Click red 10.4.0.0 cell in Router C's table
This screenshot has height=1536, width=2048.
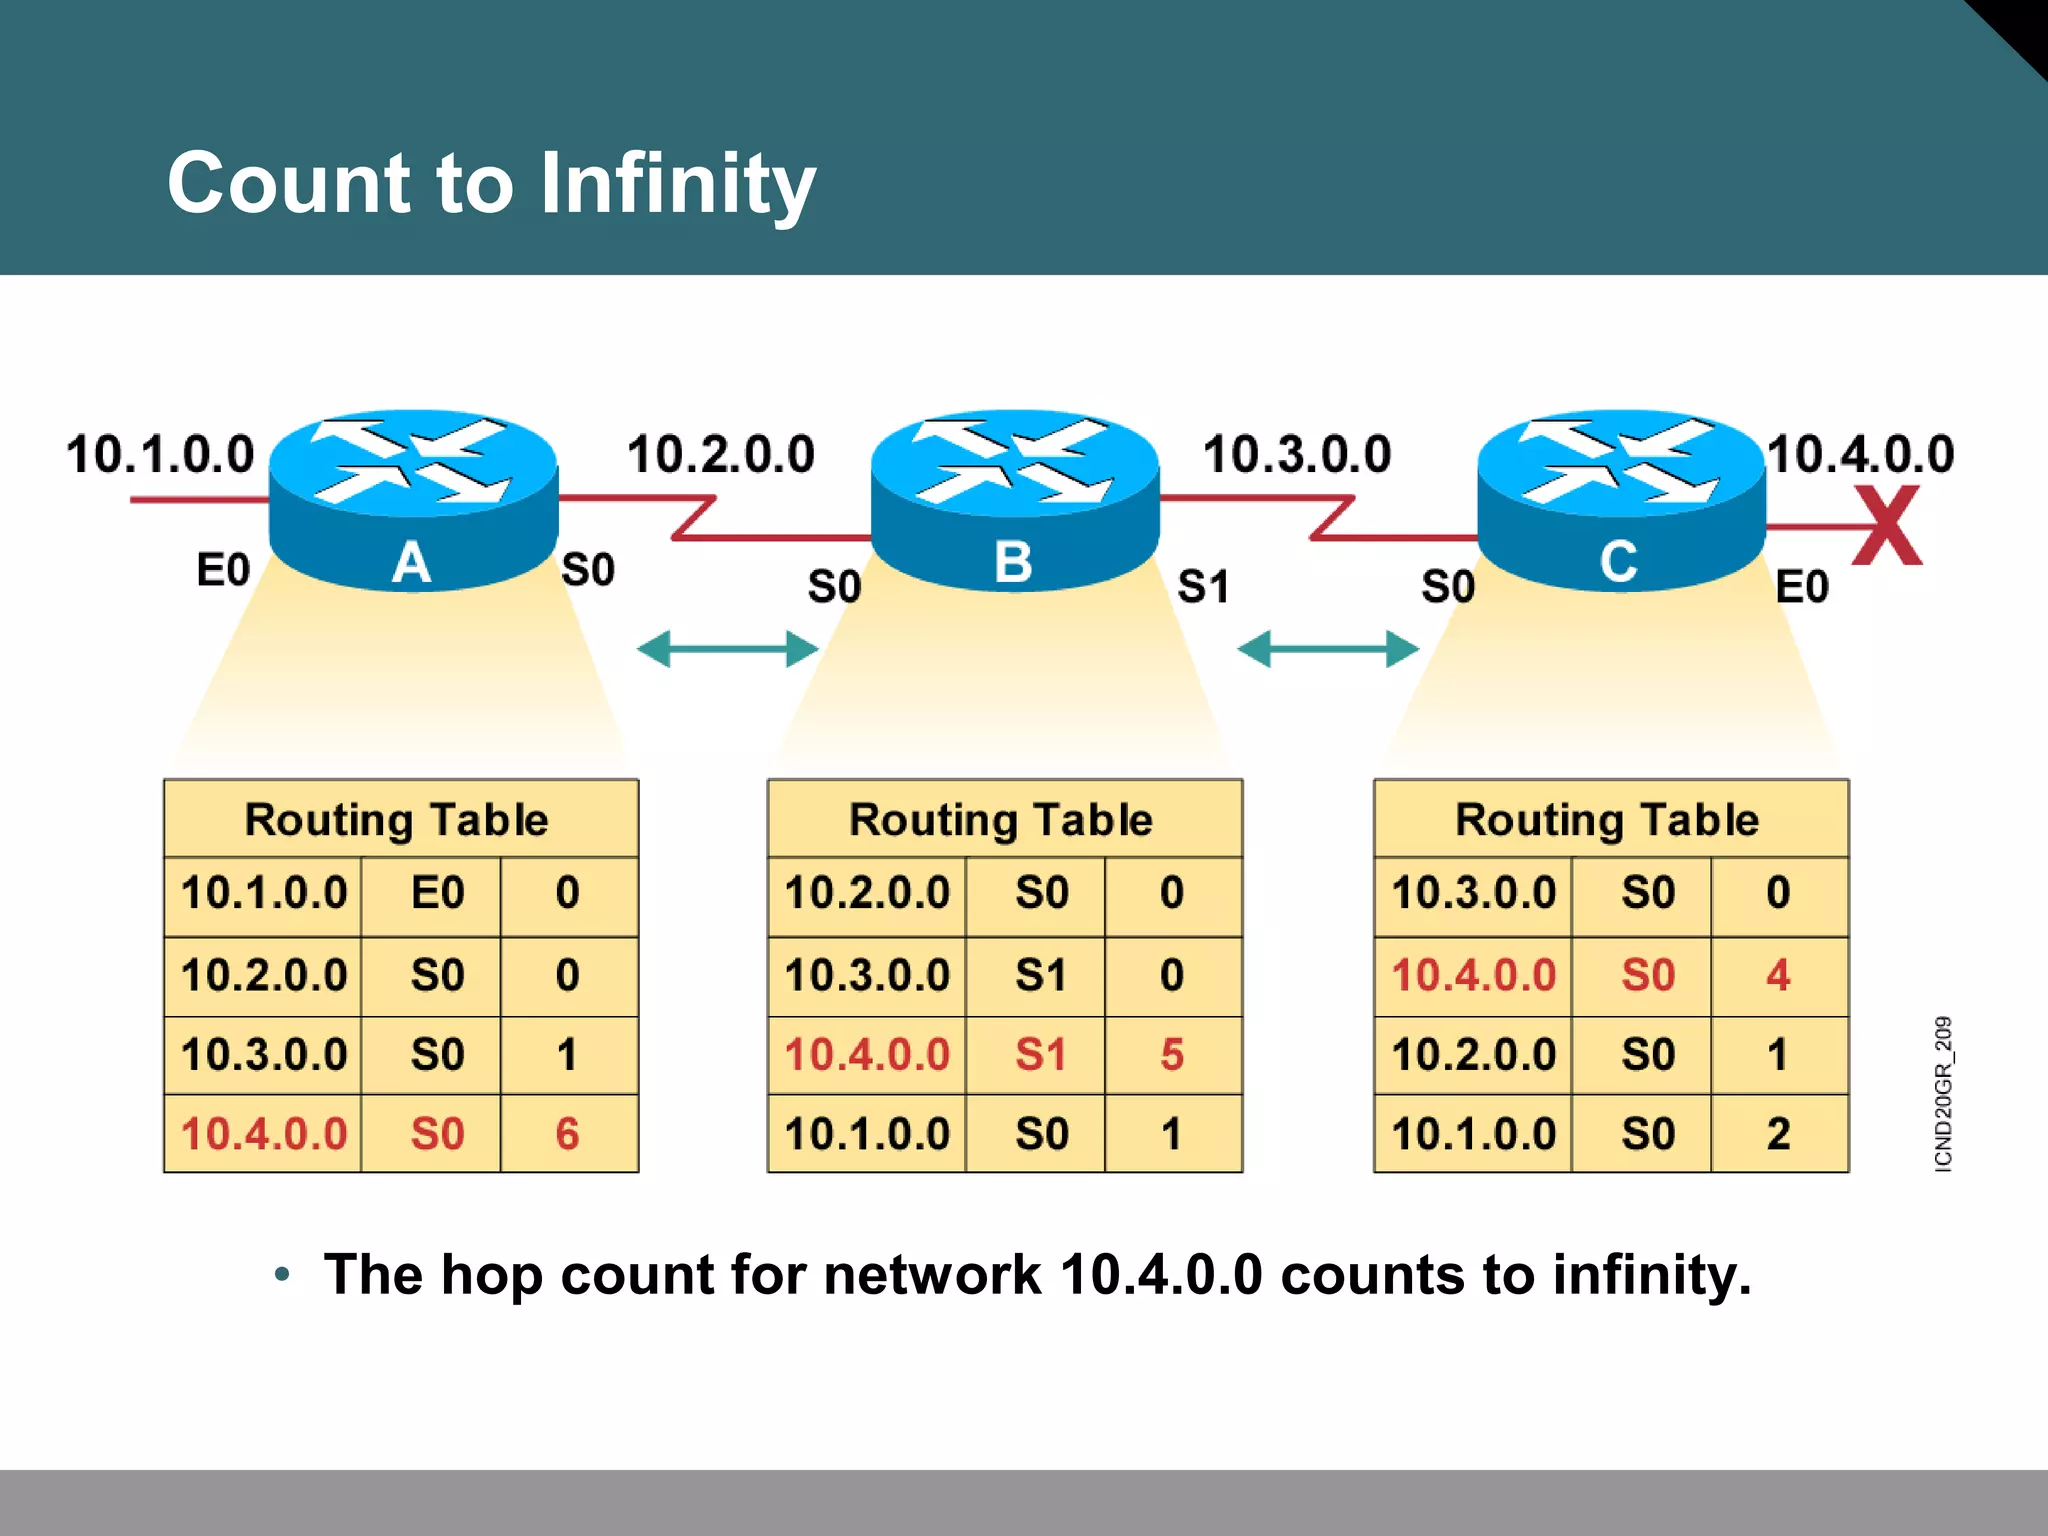1474,975
